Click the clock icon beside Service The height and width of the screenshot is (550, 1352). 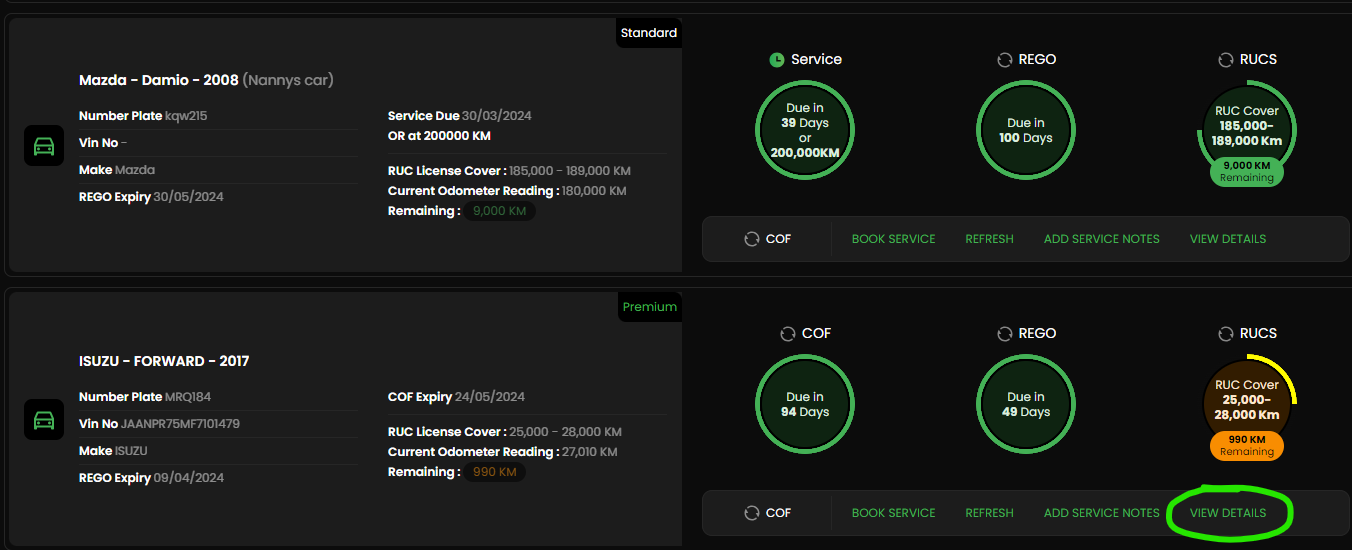[777, 60]
